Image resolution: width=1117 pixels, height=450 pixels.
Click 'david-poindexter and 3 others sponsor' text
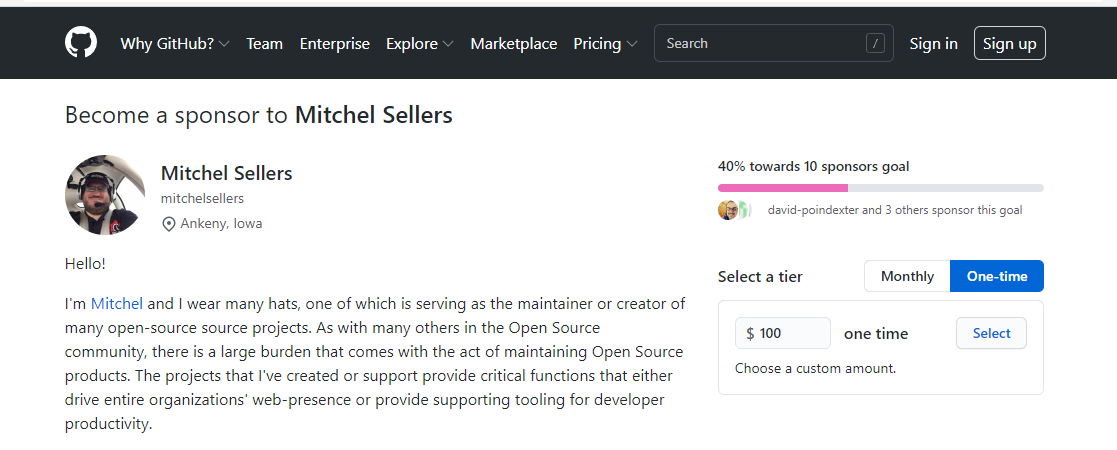895,210
